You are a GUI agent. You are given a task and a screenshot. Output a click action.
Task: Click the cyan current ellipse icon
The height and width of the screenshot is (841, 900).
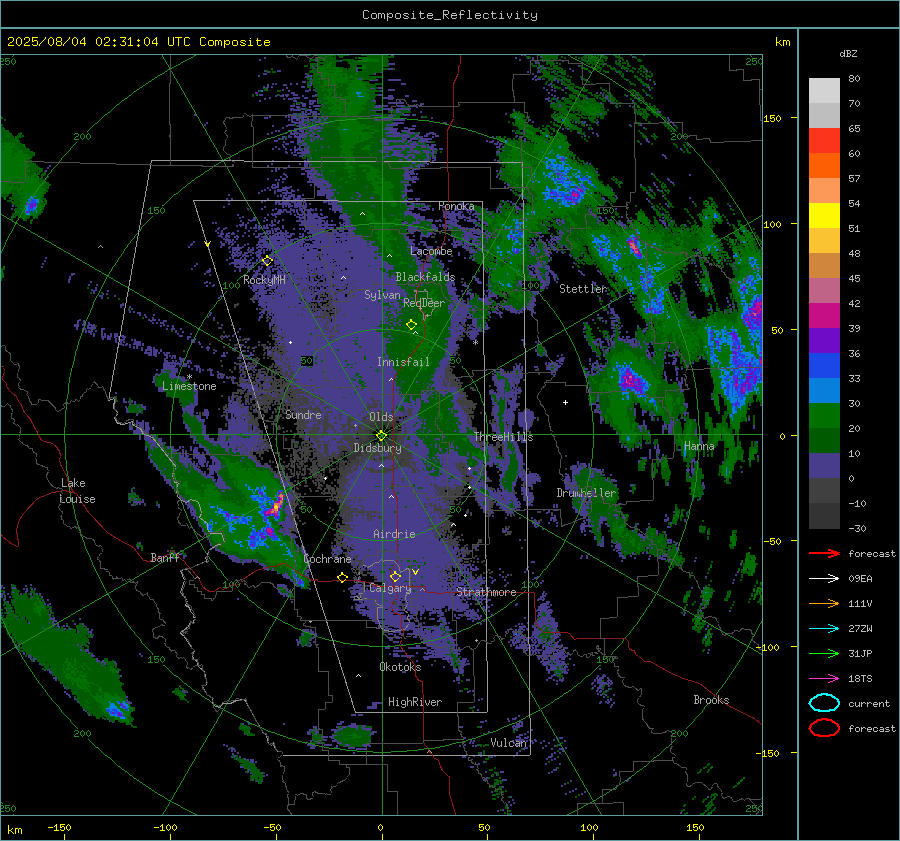click(x=824, y=703)
